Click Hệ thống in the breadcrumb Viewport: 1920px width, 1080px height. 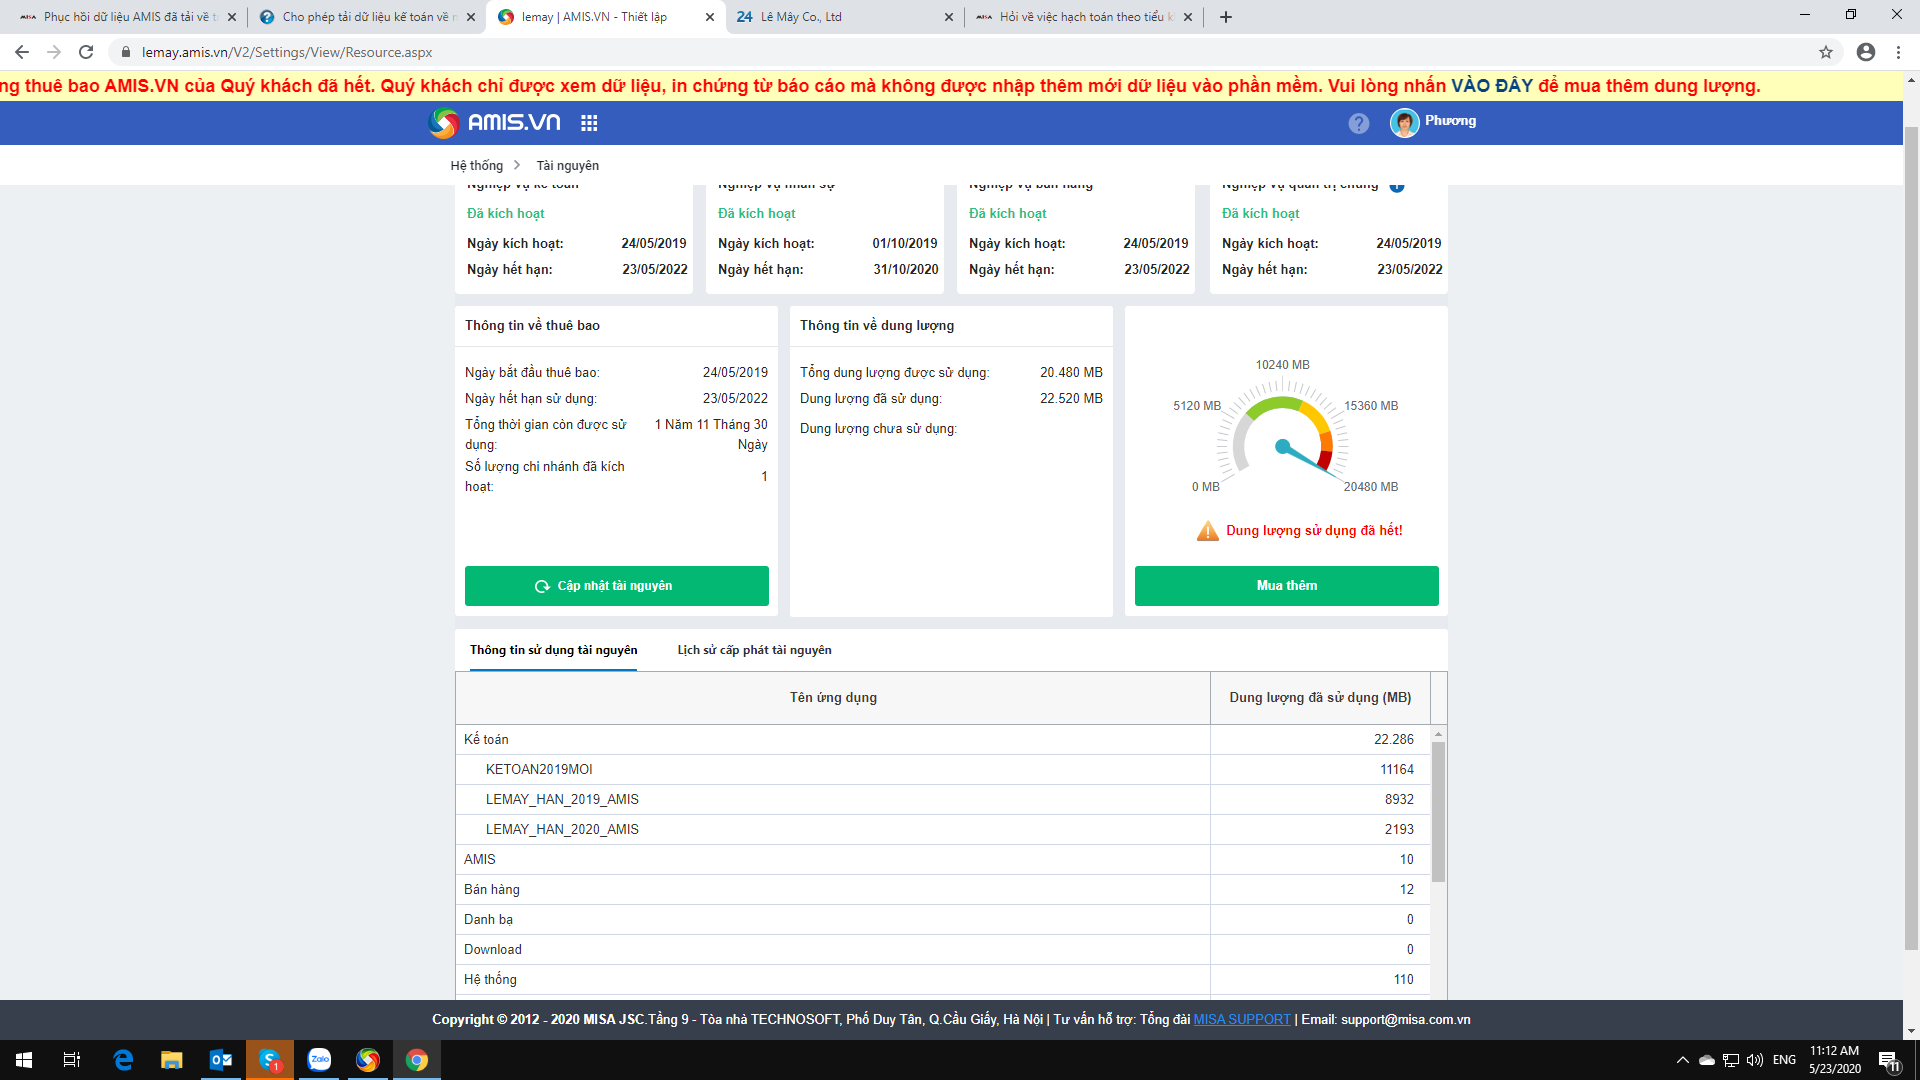476,166
